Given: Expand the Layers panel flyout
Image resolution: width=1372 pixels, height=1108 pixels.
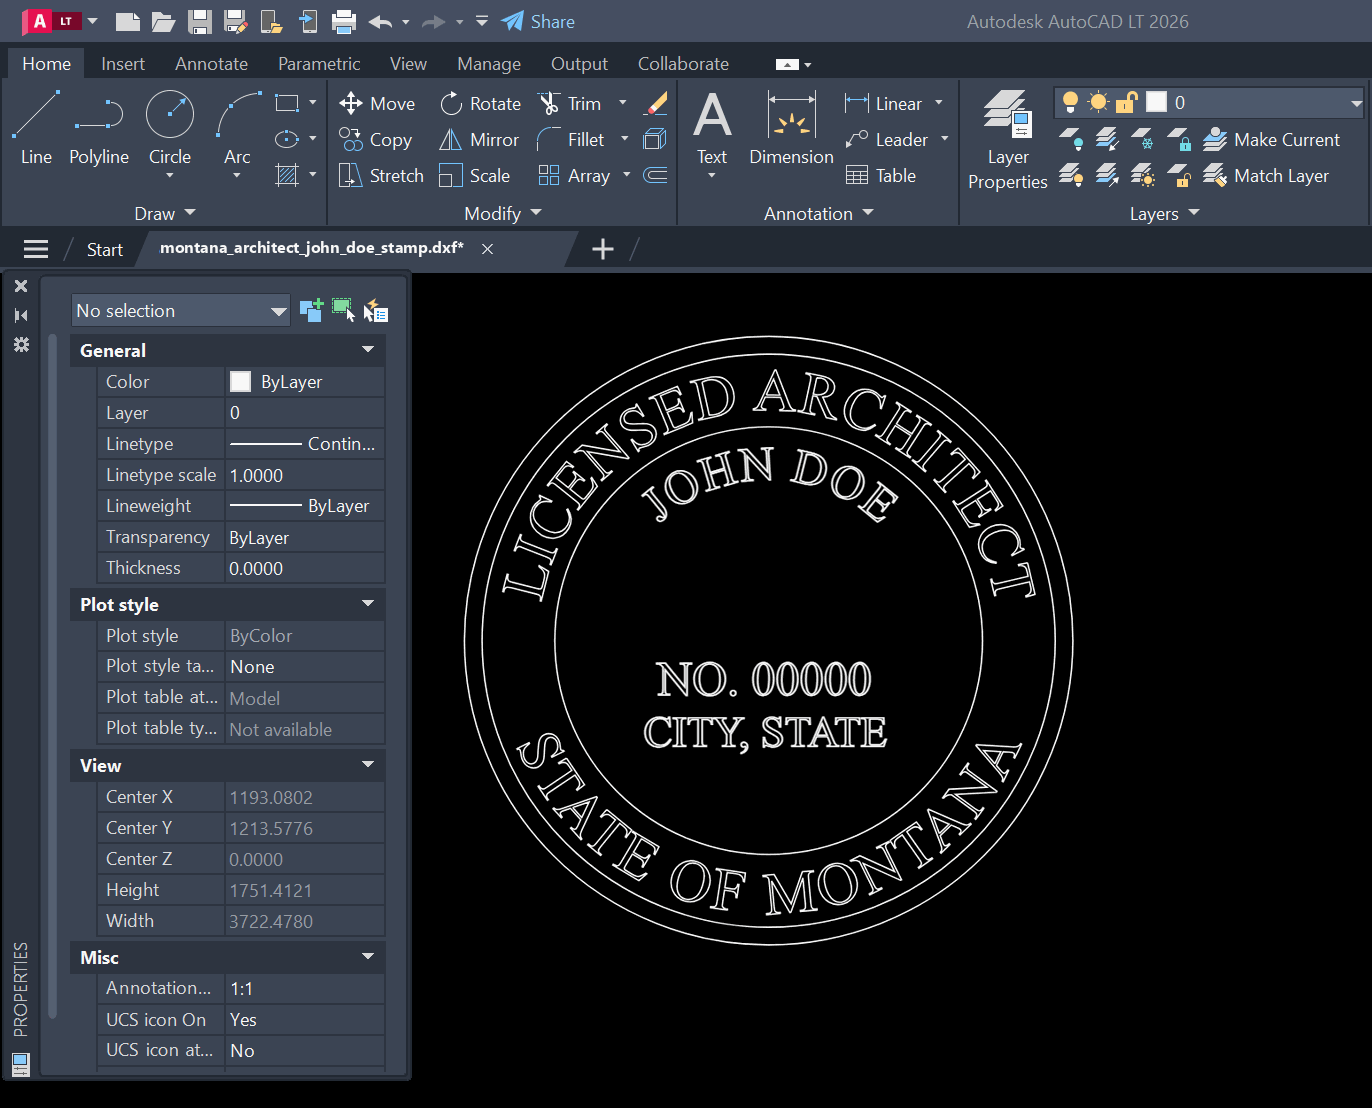Looking at the screenshot, I should [x=1165, y=213].
